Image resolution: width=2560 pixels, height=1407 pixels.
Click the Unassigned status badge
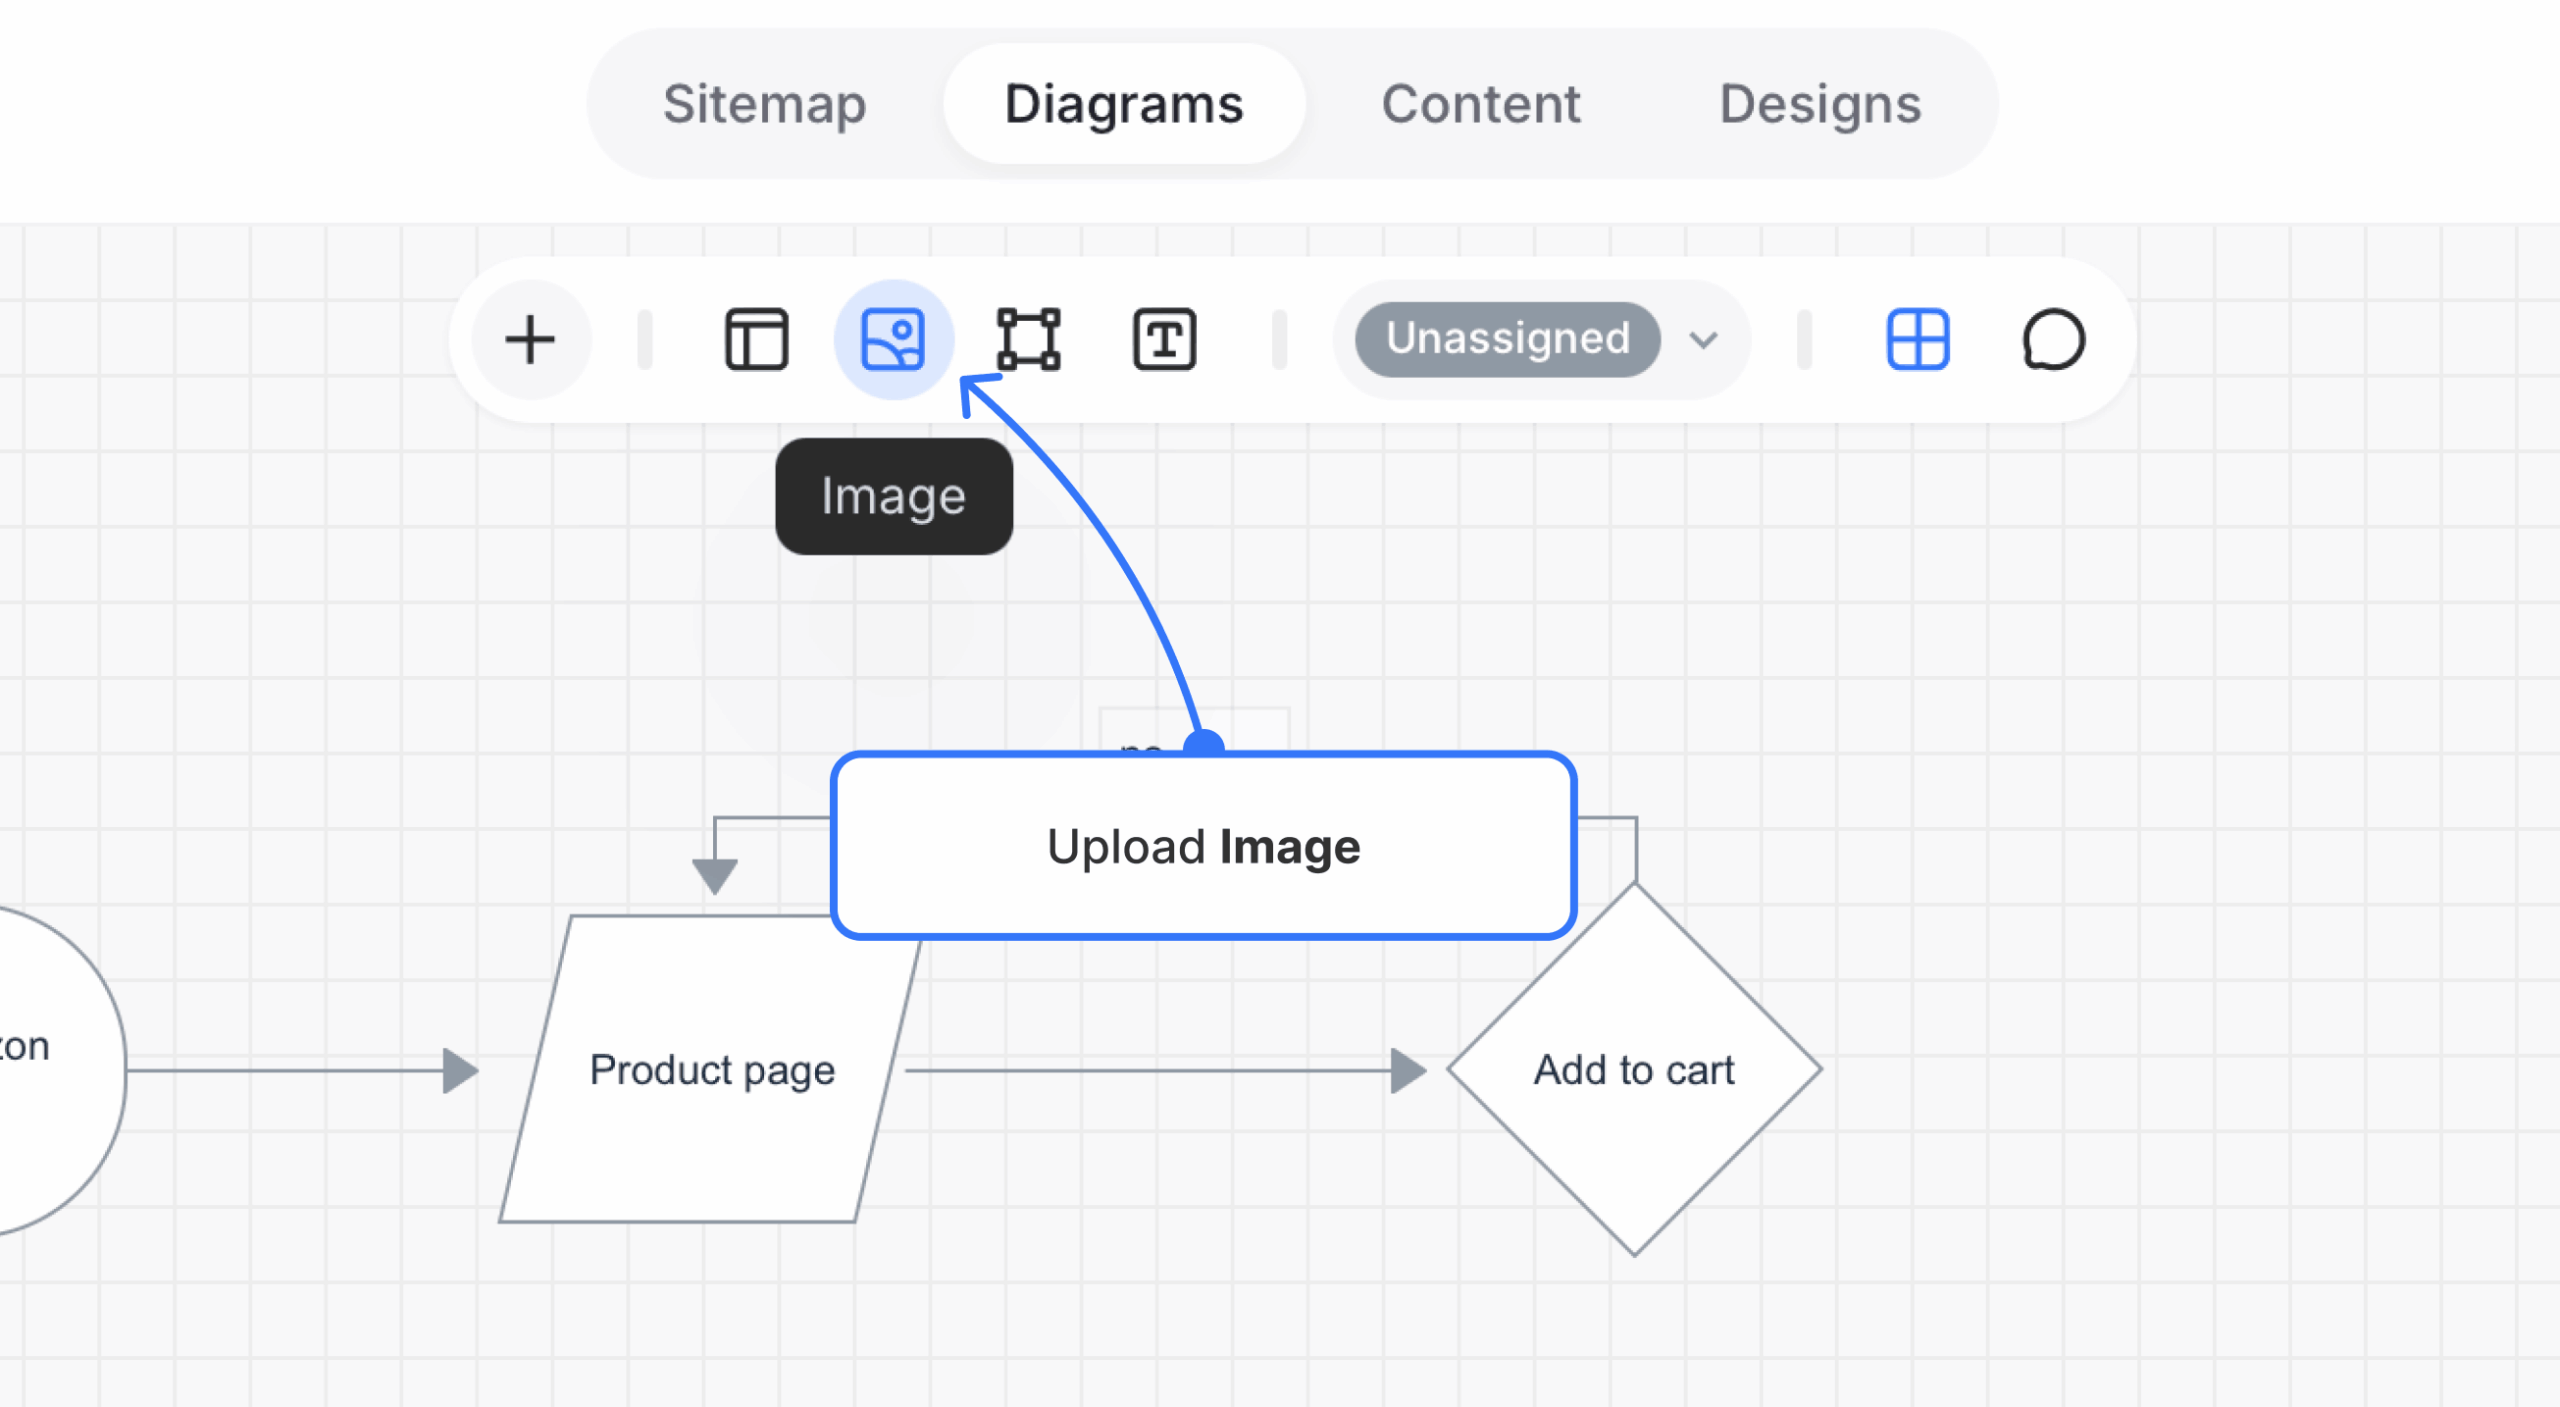pyautogui.click(x=1507, y=339)
